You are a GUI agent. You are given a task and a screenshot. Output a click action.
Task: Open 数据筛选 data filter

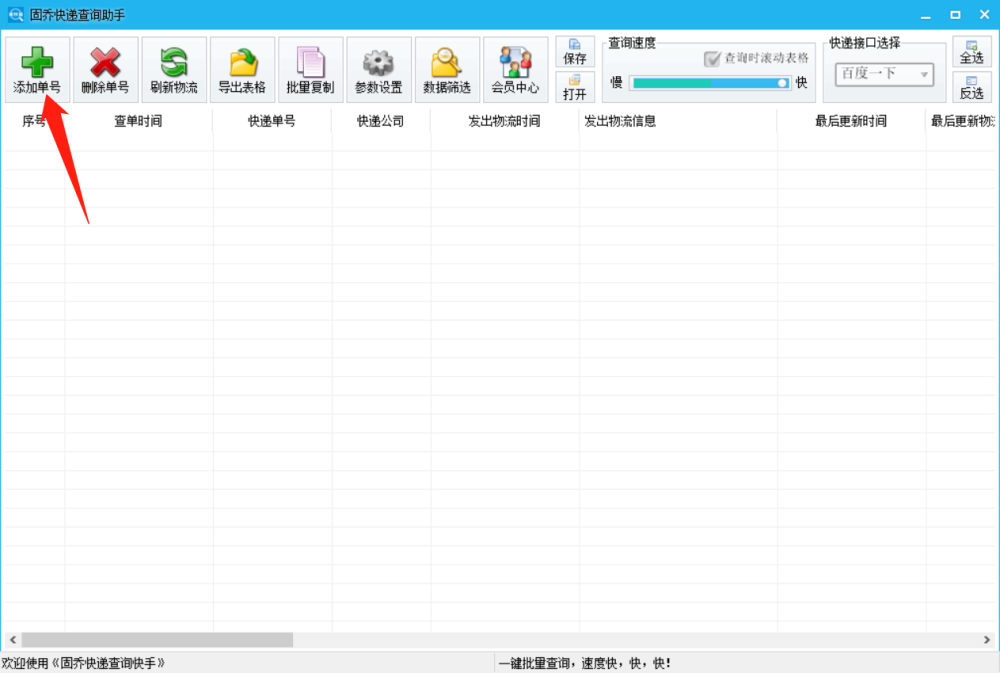pos(446,70)
